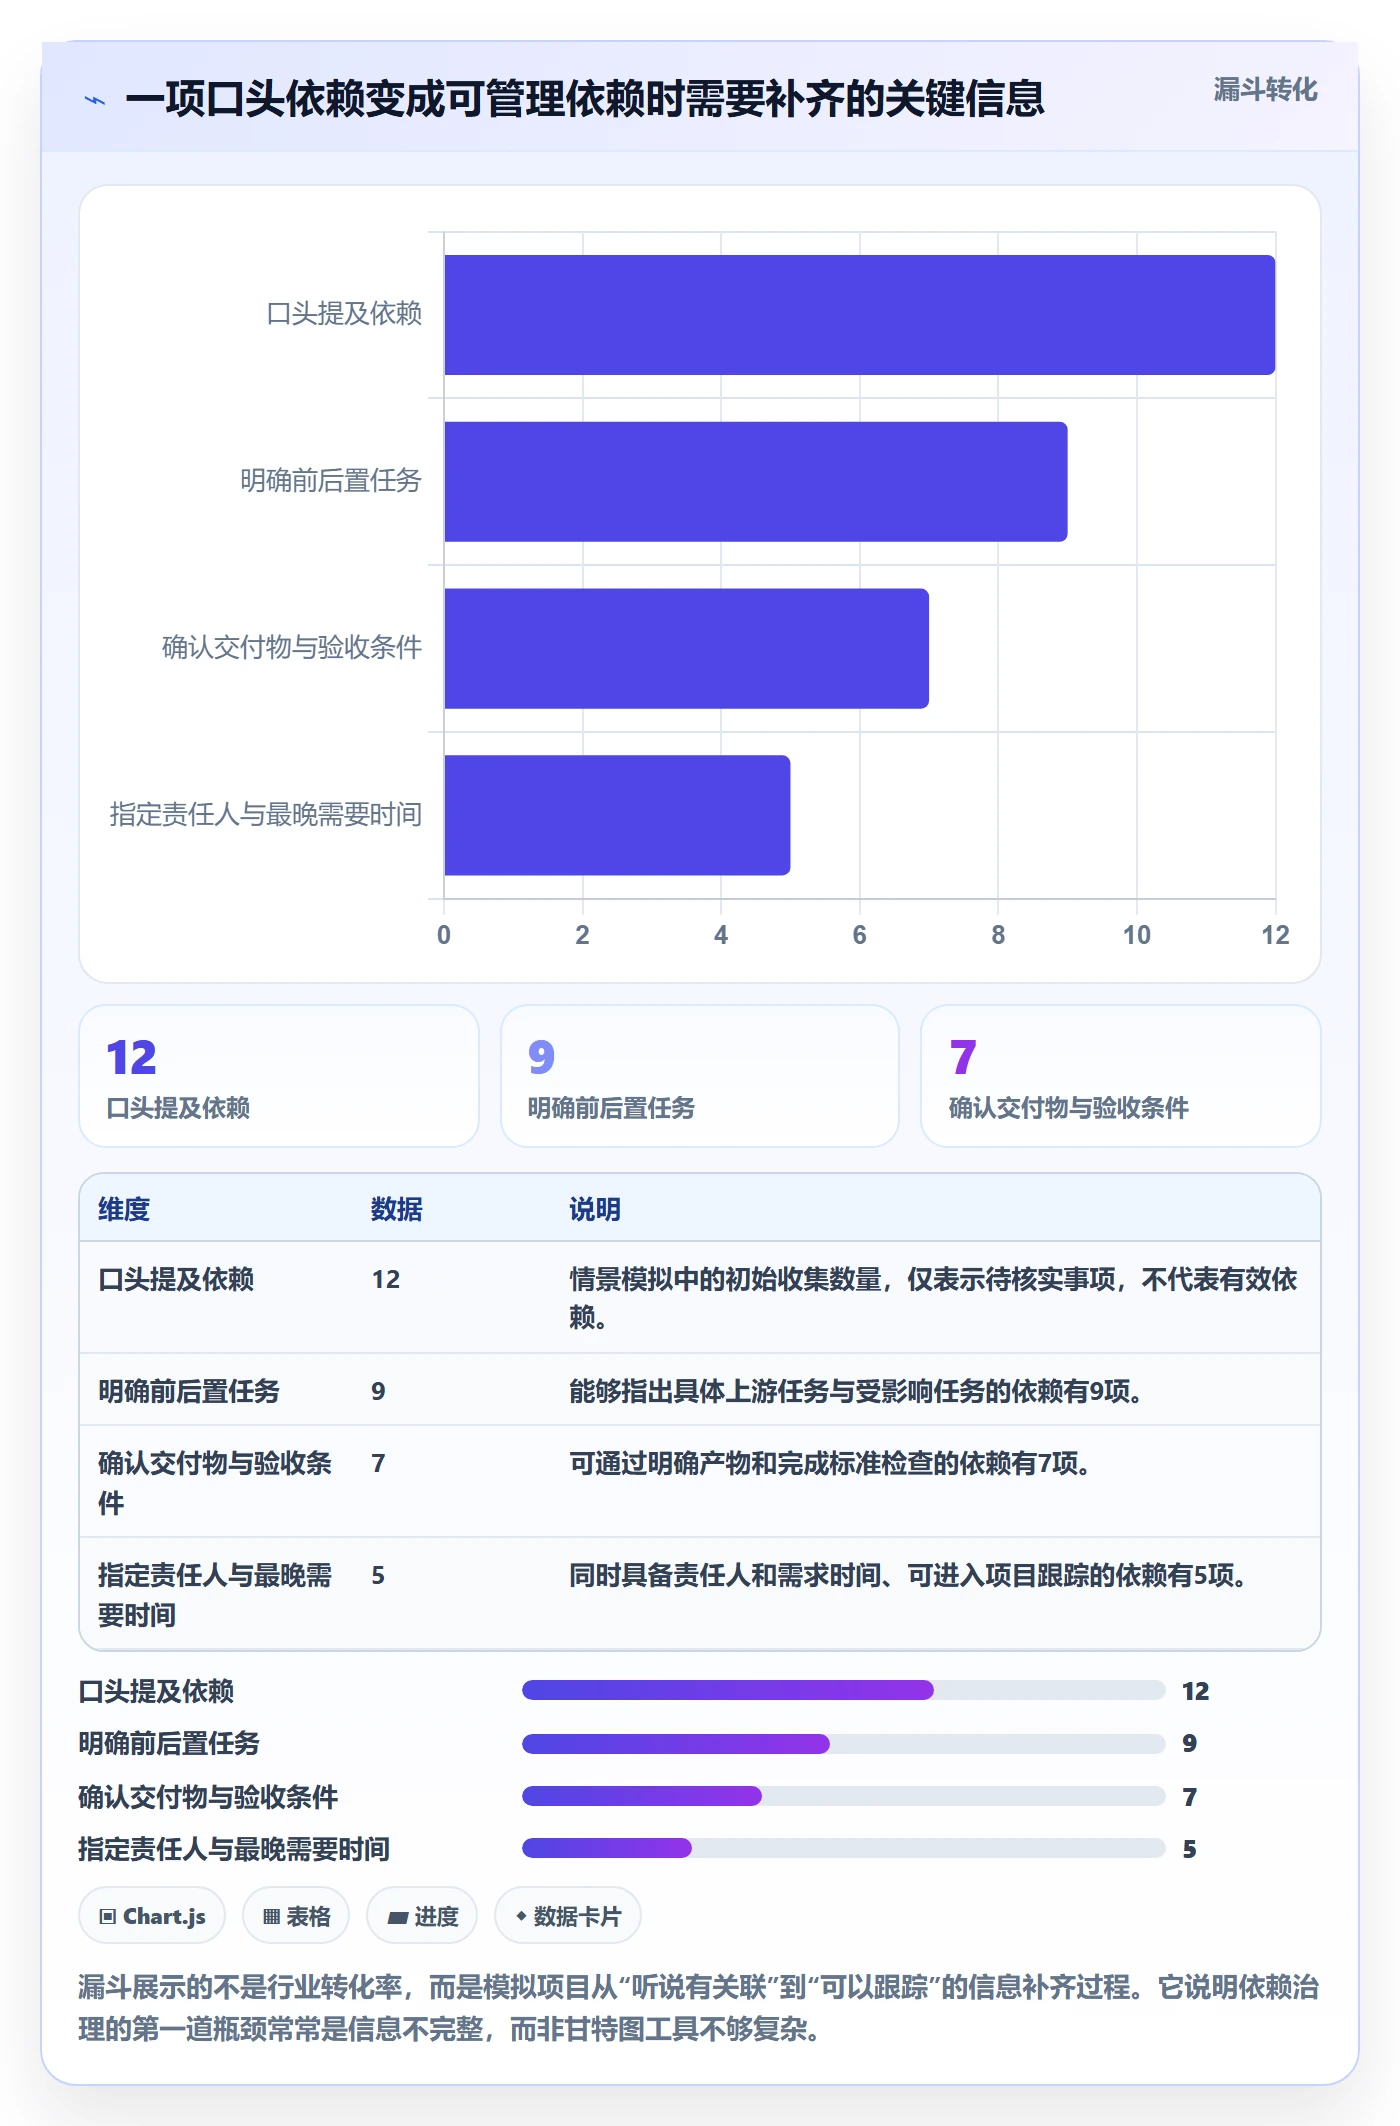The width and height of the screenshot is (1400, 2126).
Task: Select the Chart.js tag
Action: pos(152,1916)
